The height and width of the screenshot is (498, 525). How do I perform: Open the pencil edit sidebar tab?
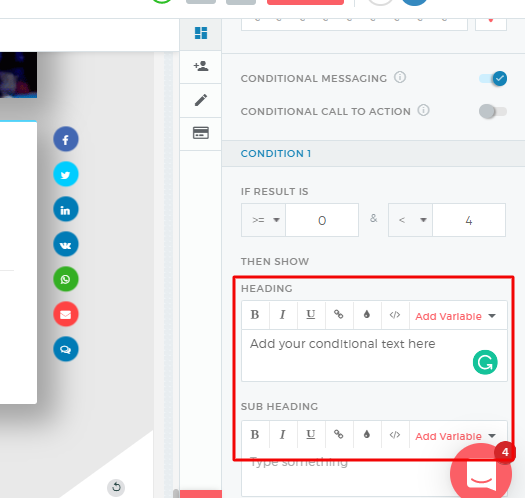pyautogui.click(x=201, y=100)
